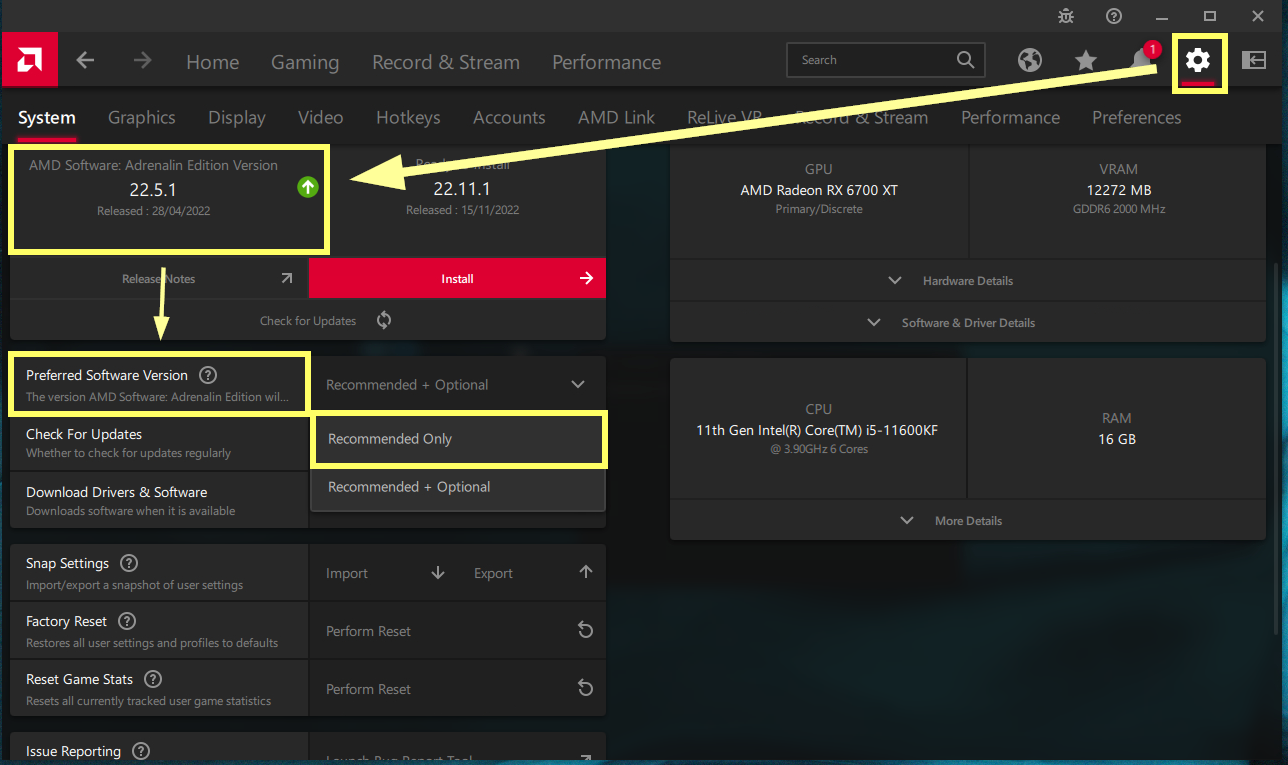
Task: Click the Factory Reset undo icon
Action: pos(586,630)
